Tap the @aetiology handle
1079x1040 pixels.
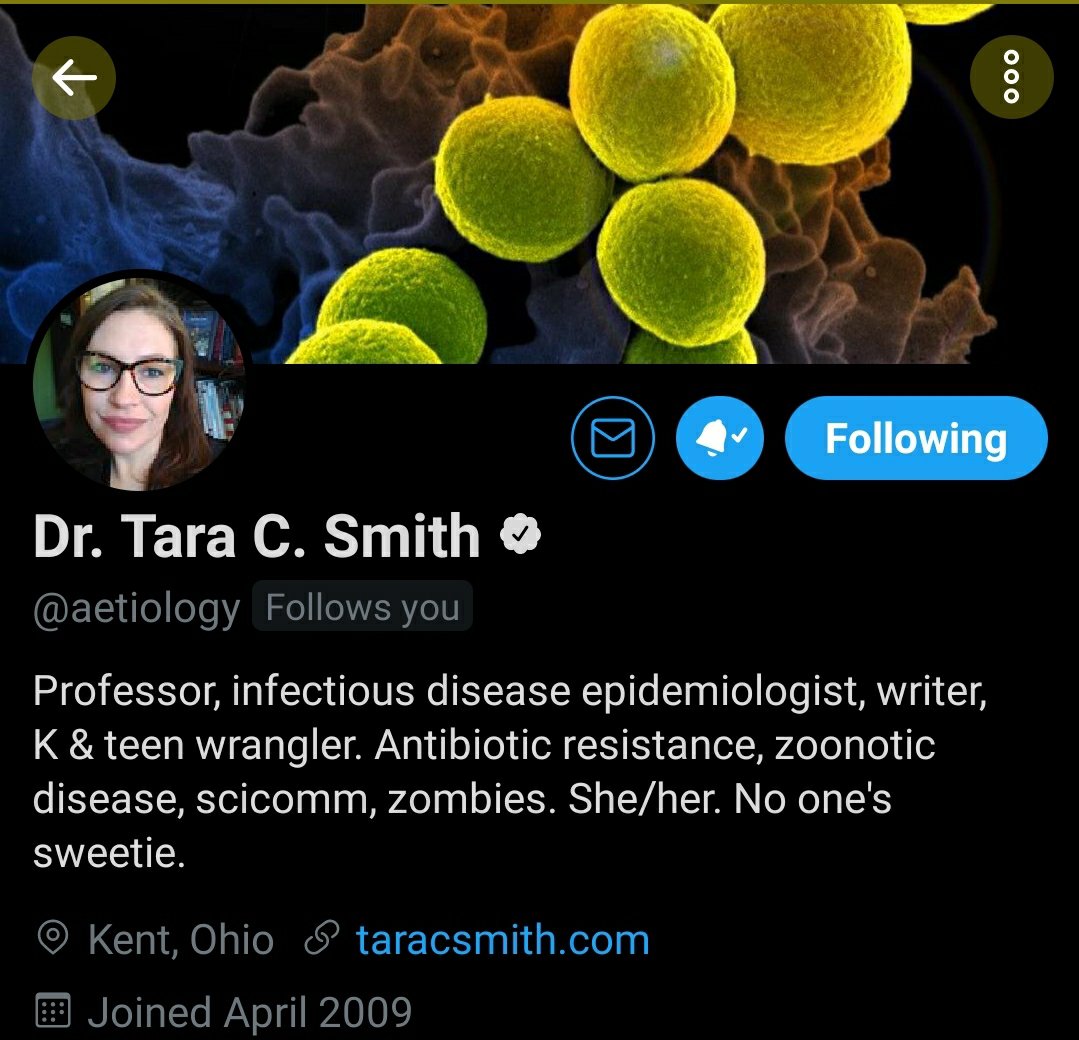click(x=136, y=608)
